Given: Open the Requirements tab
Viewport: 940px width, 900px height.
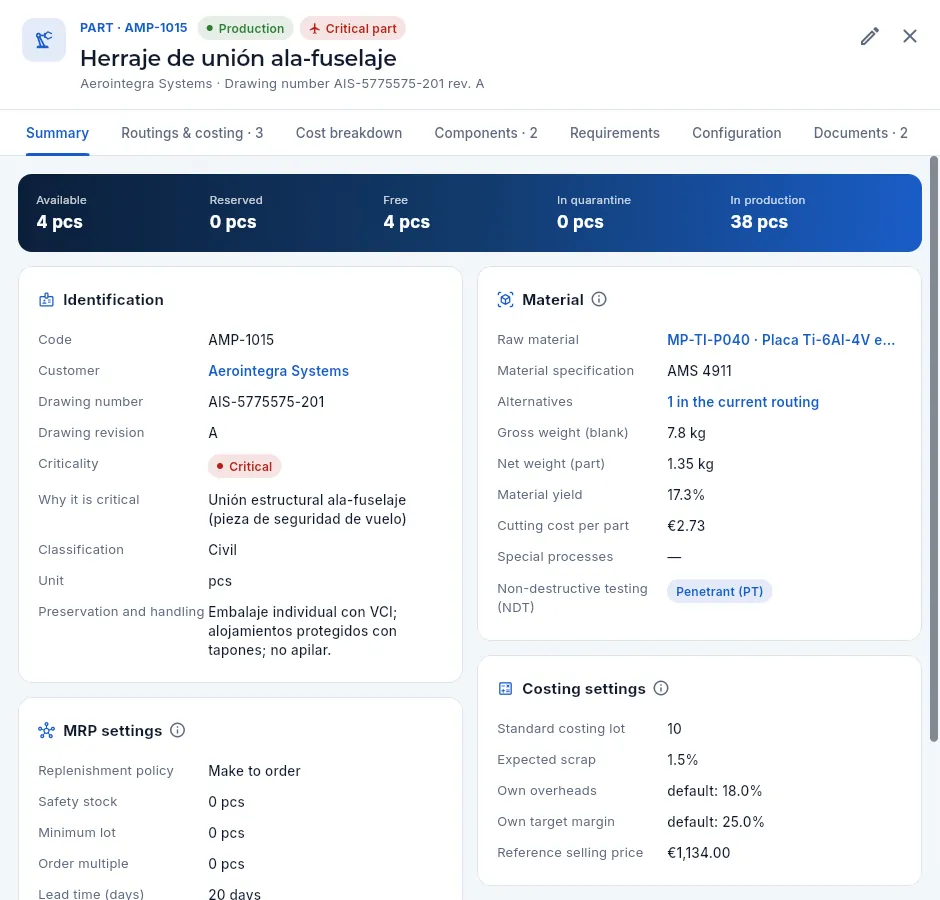Looking at the screenshot, I should pyautogui.click(x=614, y=133).
